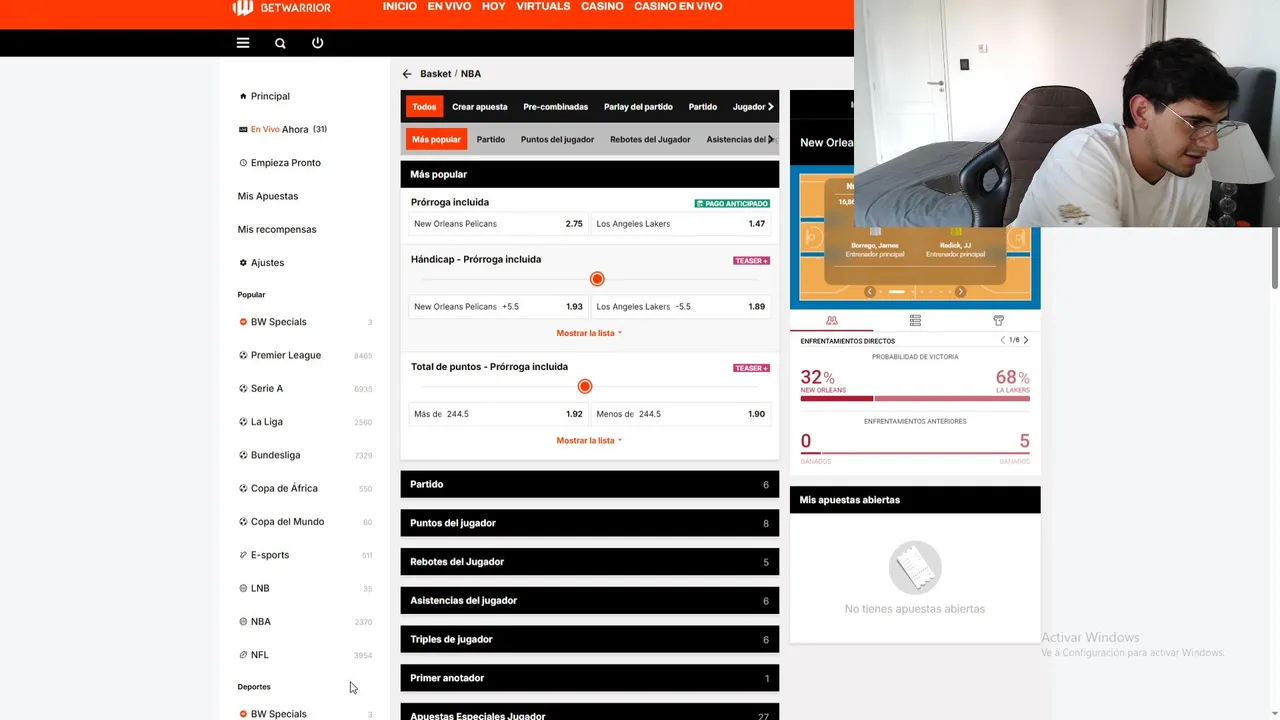Screen dimensions: 1280x720
Task: Click the Empieza Pronto clock icon
Action: (x=243, y=163)
